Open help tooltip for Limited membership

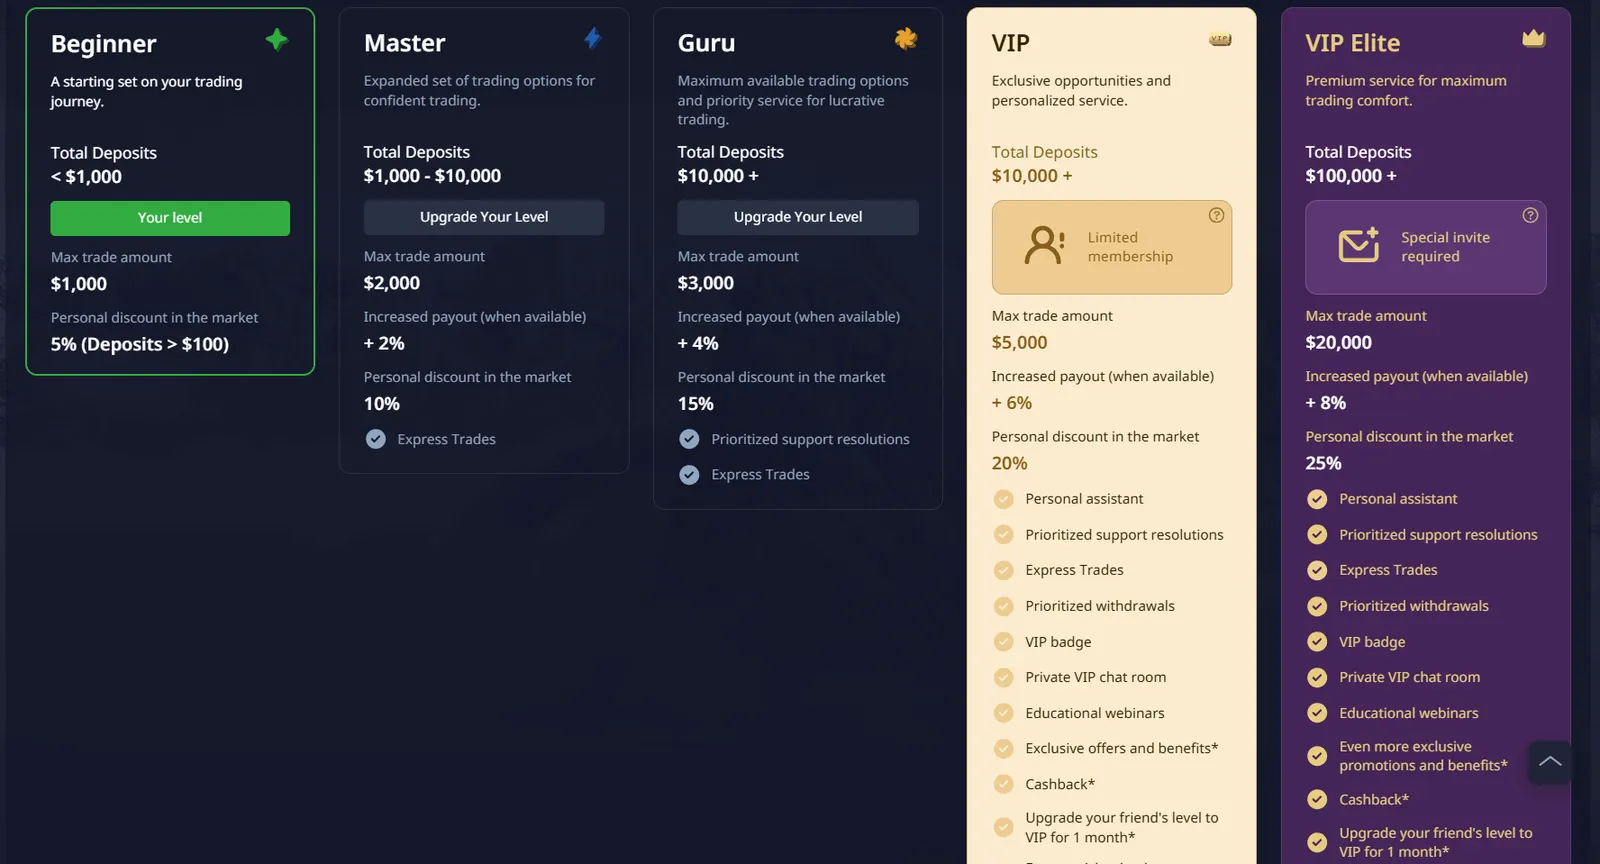(x=1216, y=215)
